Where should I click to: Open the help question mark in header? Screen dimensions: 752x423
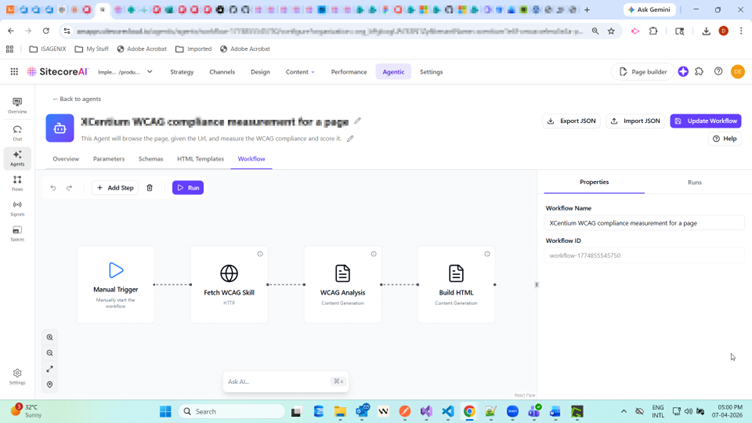(x=718, y=71)
